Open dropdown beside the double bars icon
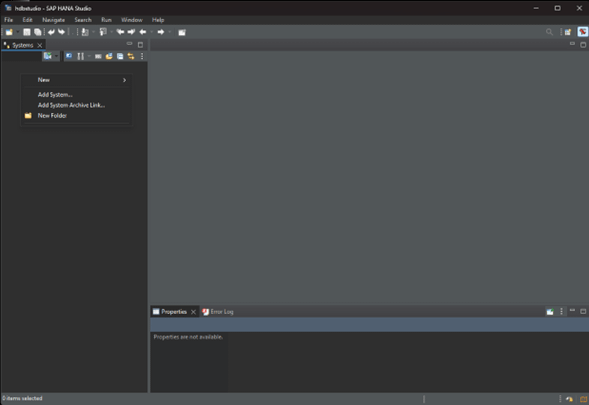Viewport: 589px width, 405px height. [89, 56]
